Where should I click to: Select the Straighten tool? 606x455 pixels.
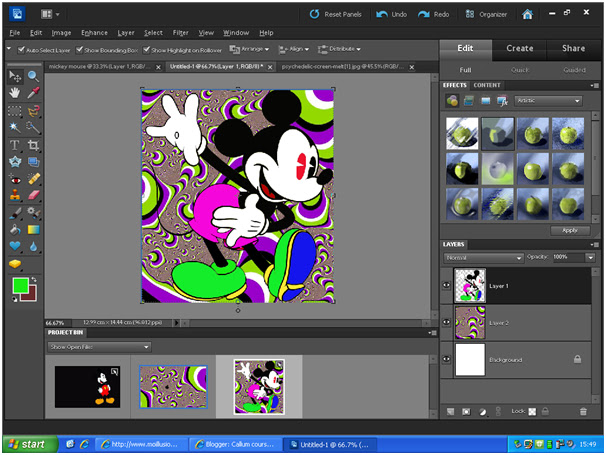[x=33, y=162]
